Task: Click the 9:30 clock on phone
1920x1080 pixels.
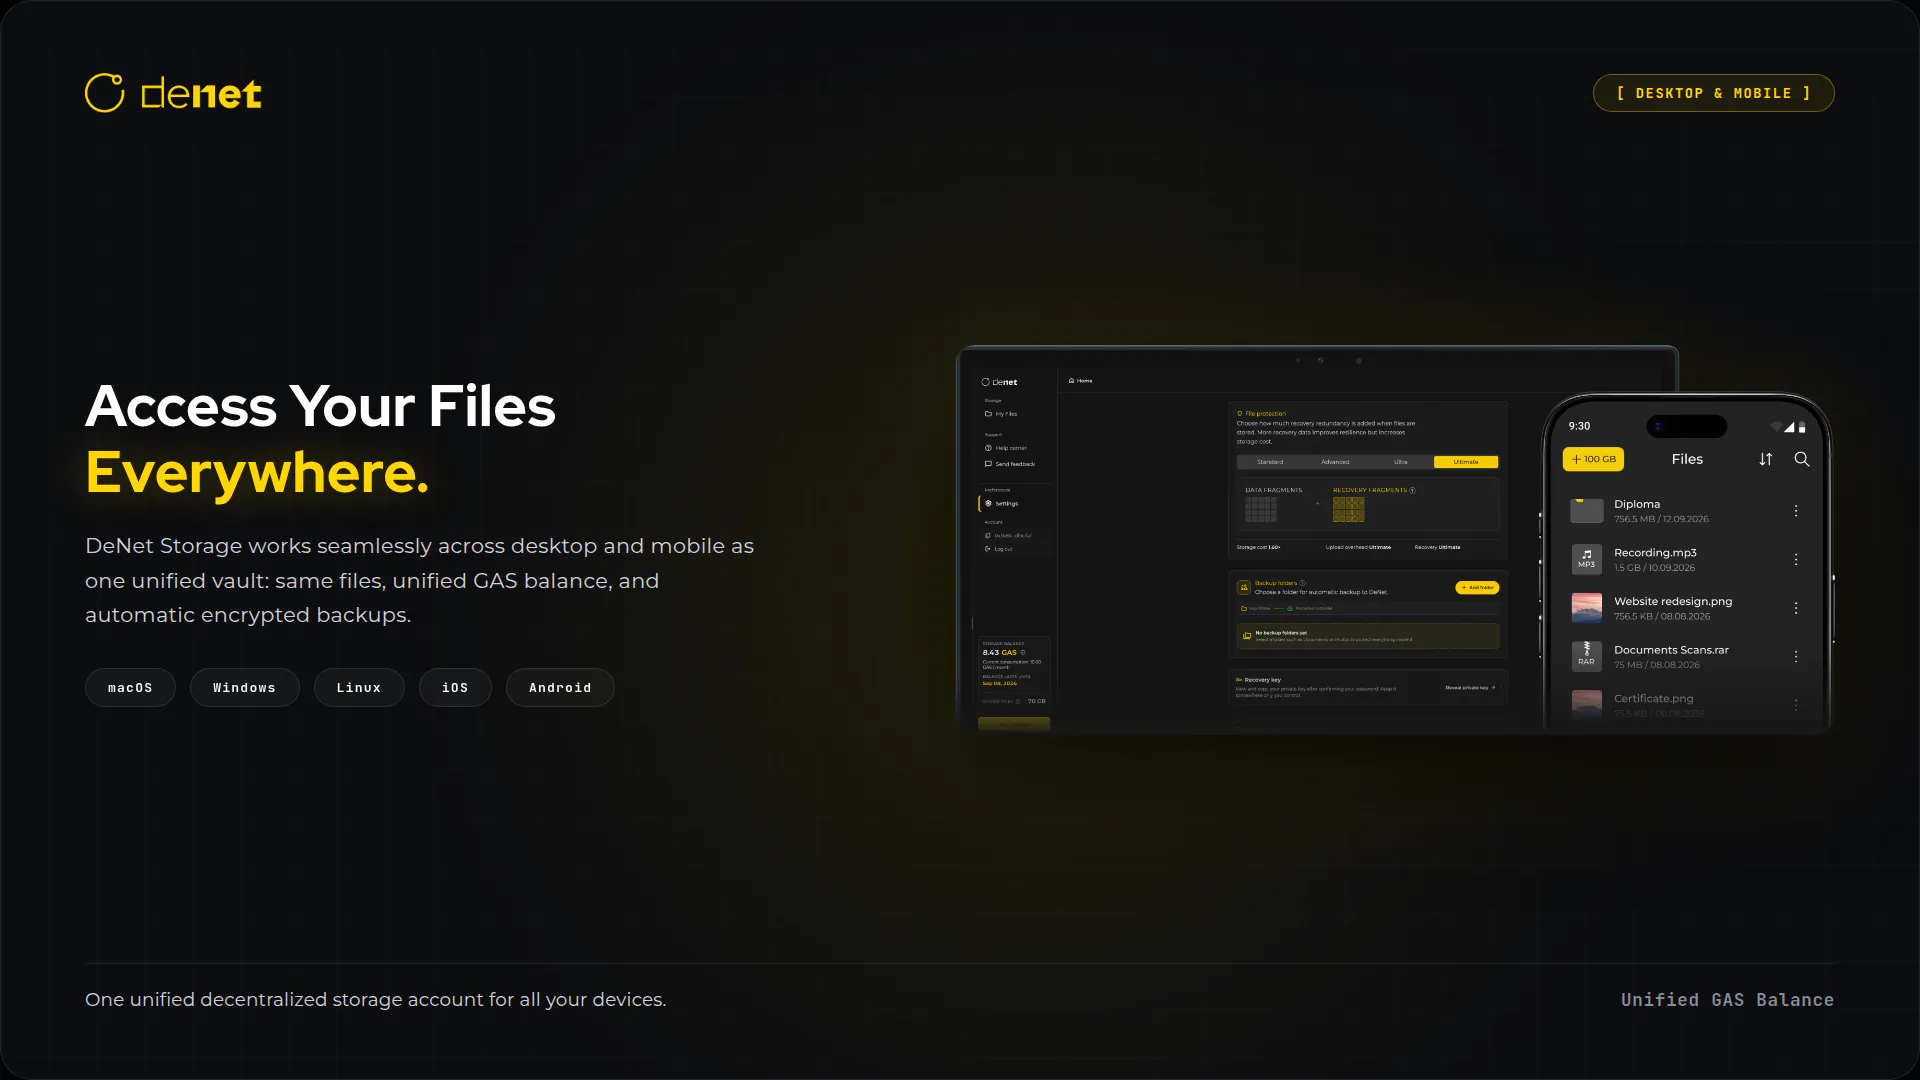Action: point(1579,426)
